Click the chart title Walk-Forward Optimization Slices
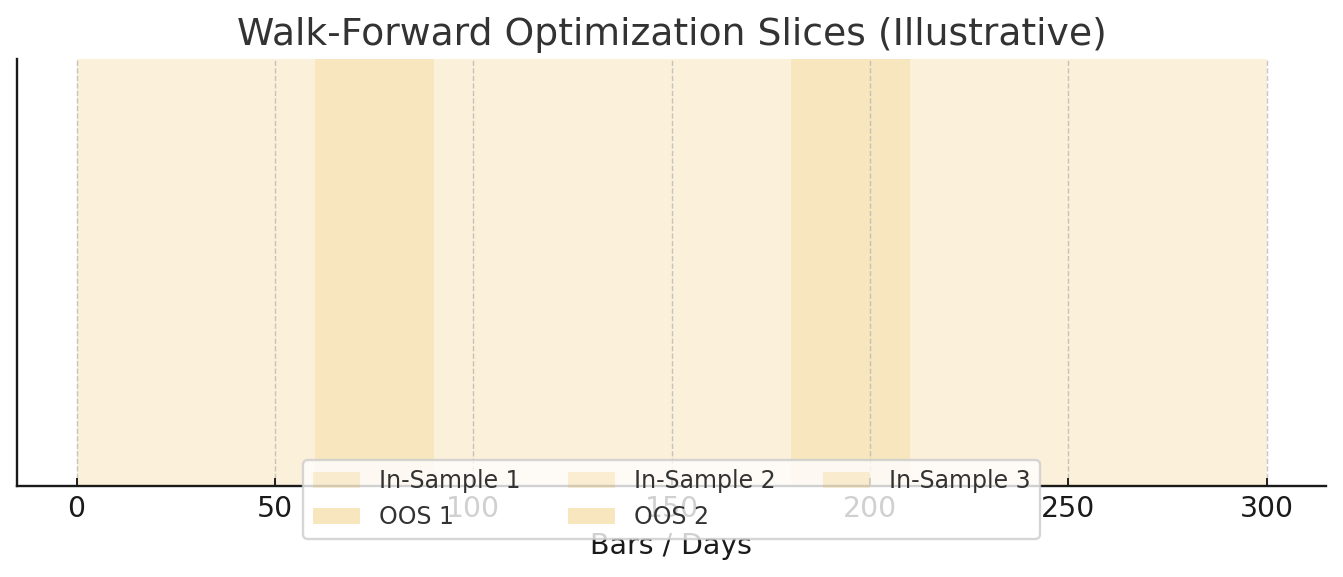The width and height of the screenshot is (1343, 577). [671, 33]
